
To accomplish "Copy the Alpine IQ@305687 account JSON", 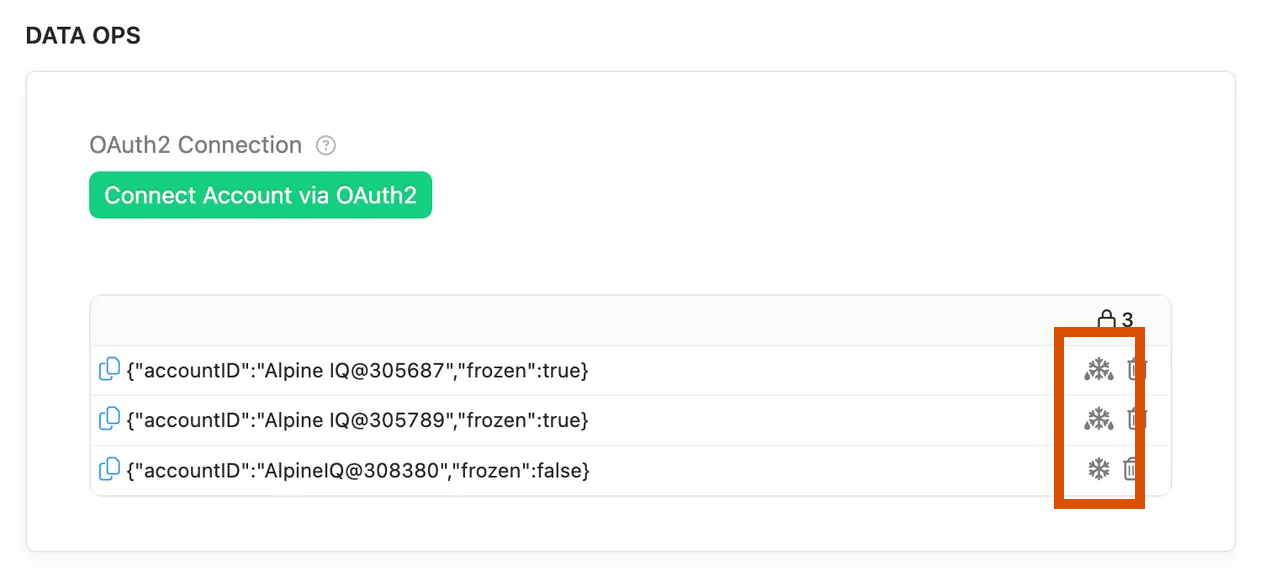I will point(109,370).
